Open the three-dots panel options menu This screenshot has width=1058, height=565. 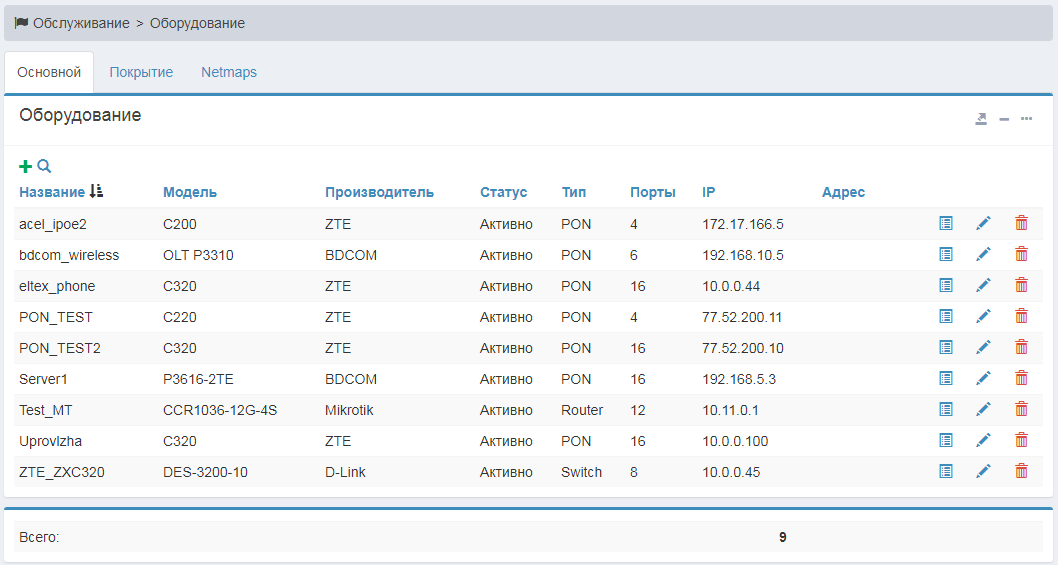click(x=1026, y=119)
